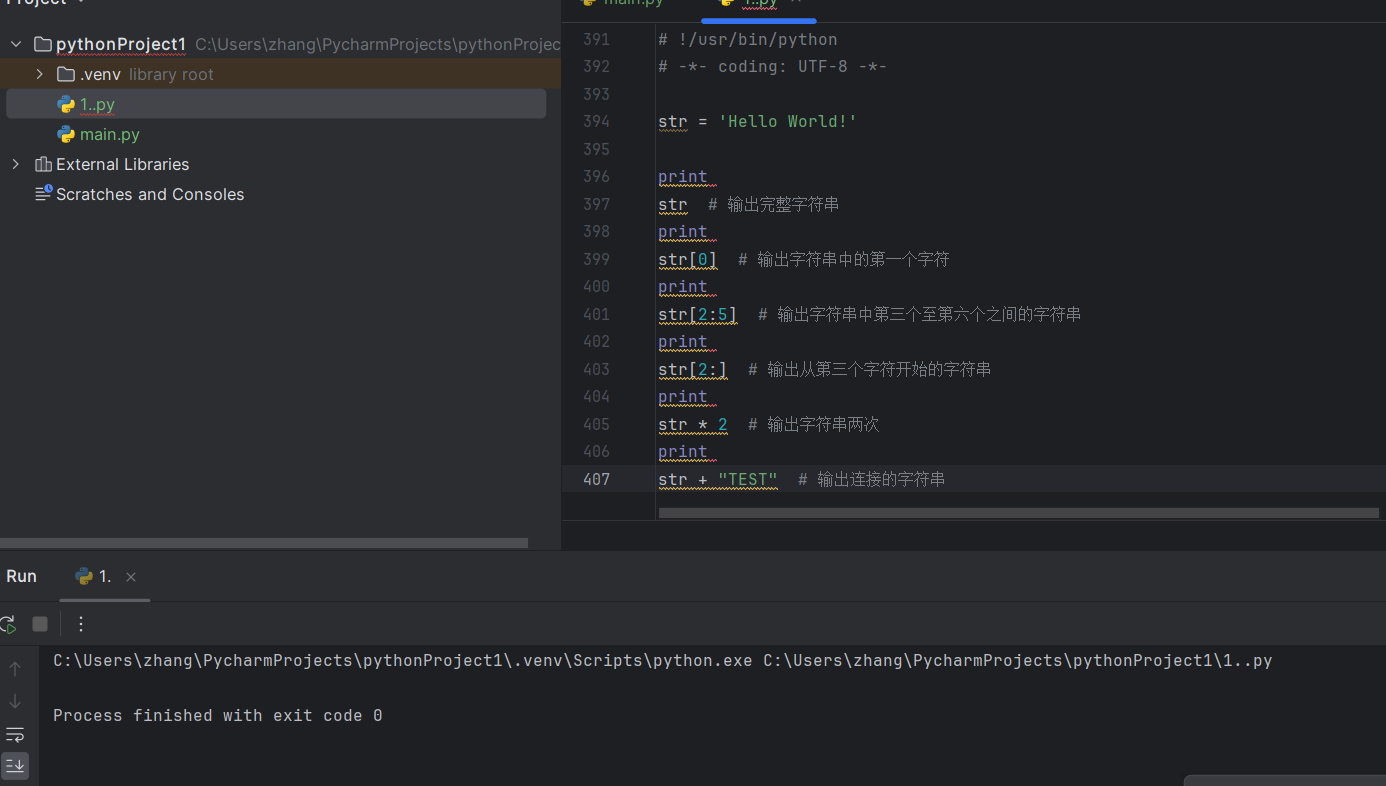Image resolution: width=1386 pixels, height=786 pixels.
Task: Open main.py from the project tree
Action: click(x=110, y=134)
